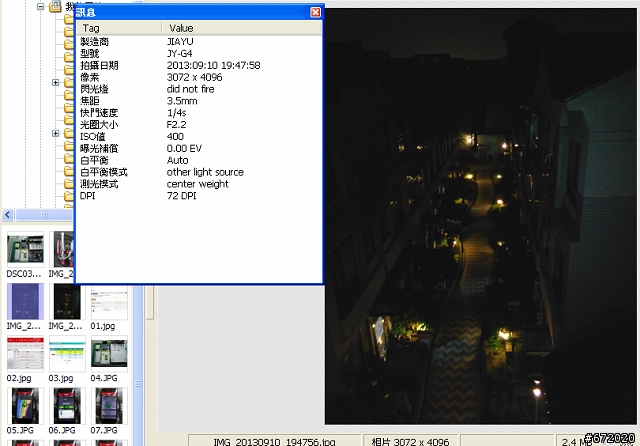This screenshot has width=640, height=446.
Task: Select the 400 ISO value
Action: point(175,136)
